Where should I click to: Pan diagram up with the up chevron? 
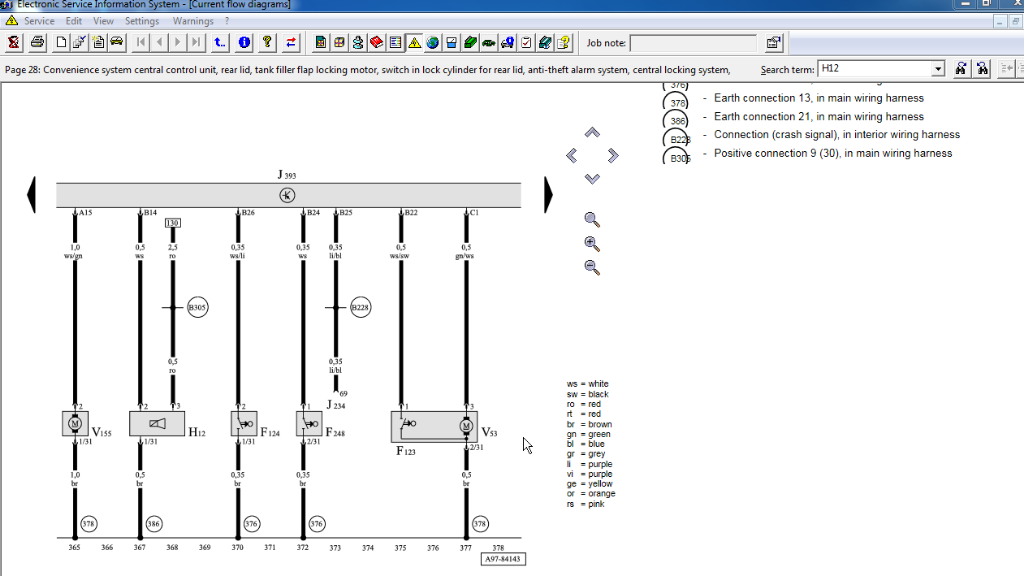tap(592, 132)
